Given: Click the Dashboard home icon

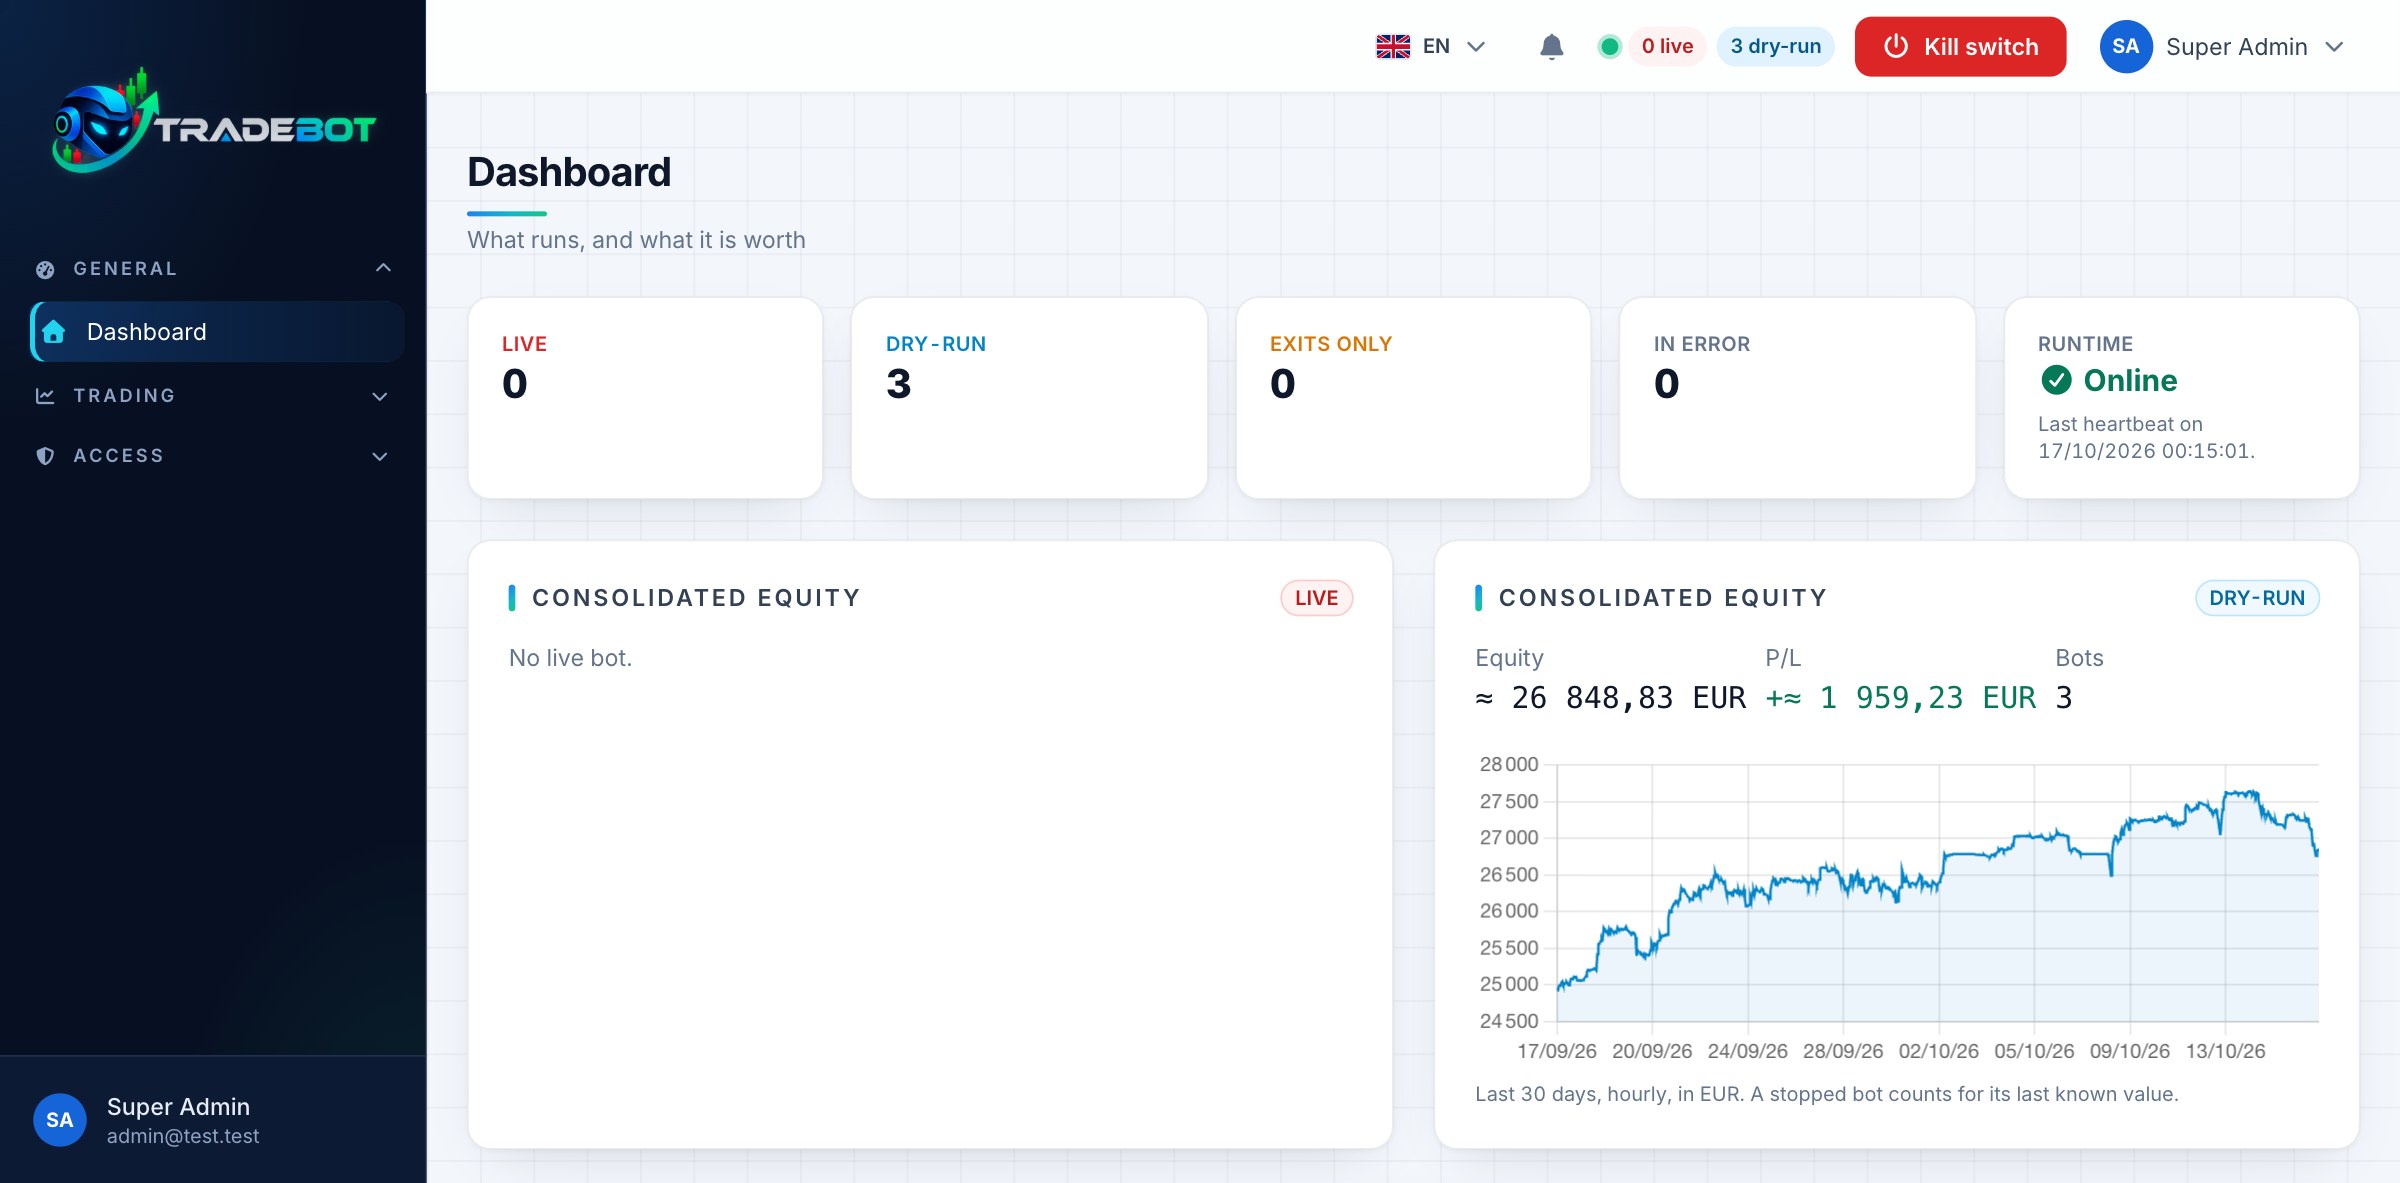Looking at the screenshot, I should (54, 332).
